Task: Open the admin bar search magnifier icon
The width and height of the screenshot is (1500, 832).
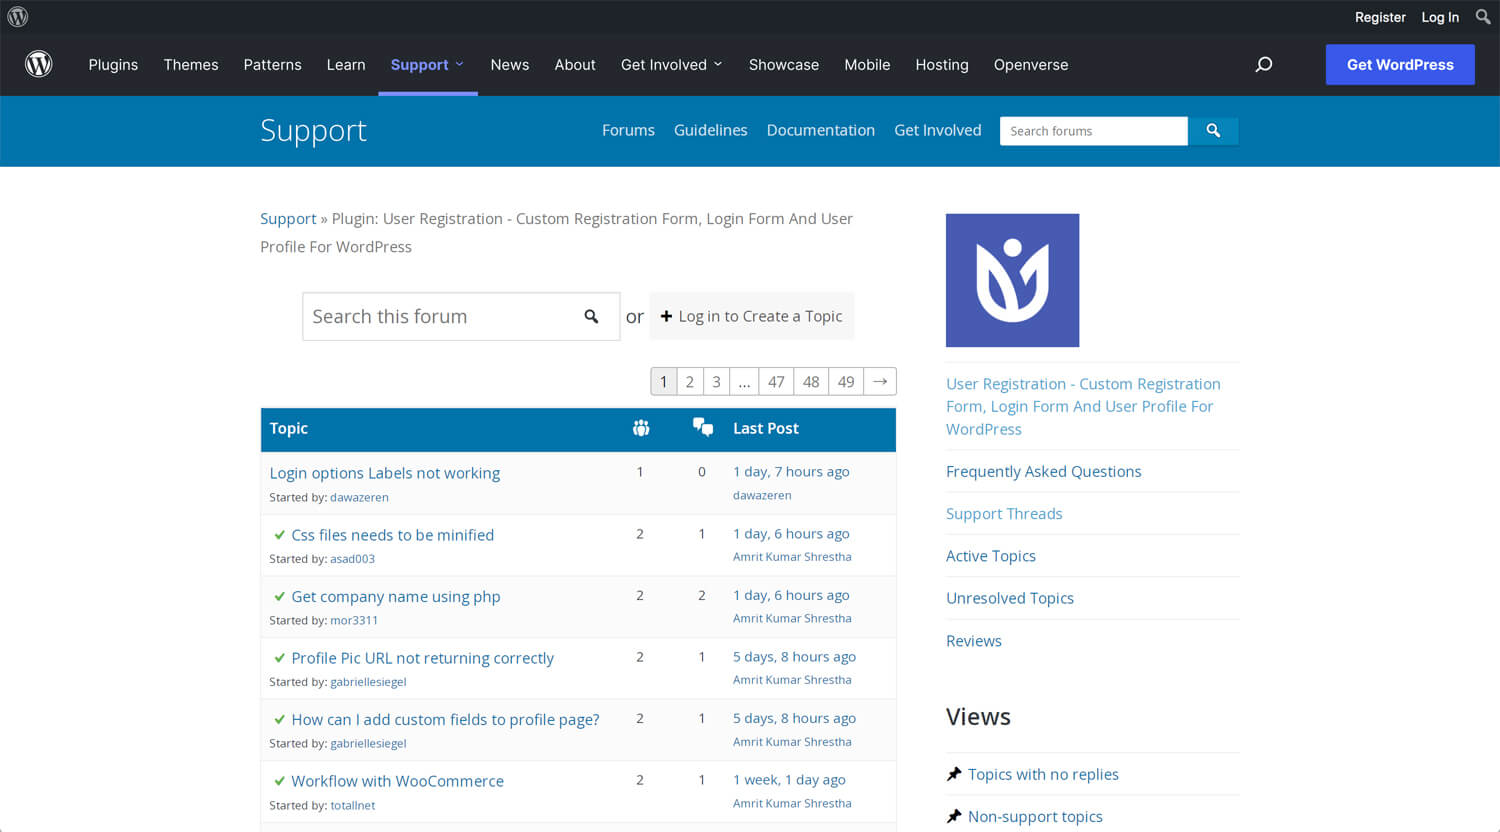Action: click(1483, 16)
